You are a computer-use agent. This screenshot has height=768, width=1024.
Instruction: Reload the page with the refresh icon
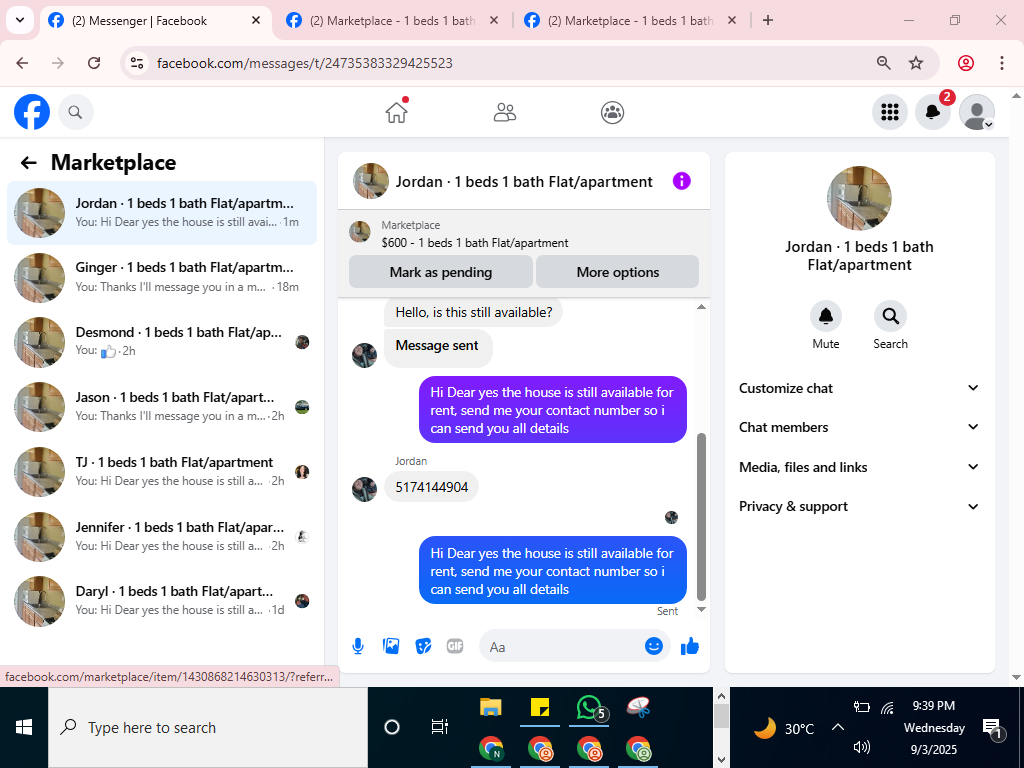94,63
